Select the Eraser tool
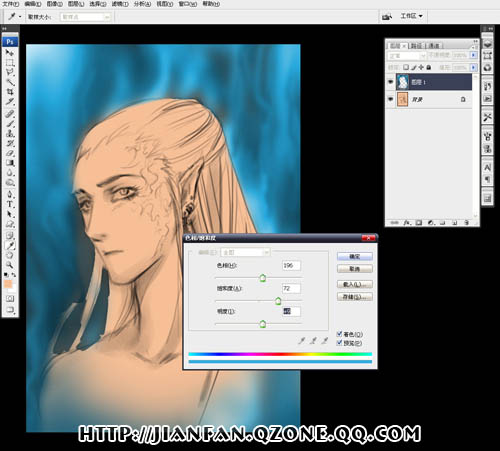 [x=10, y=153]
